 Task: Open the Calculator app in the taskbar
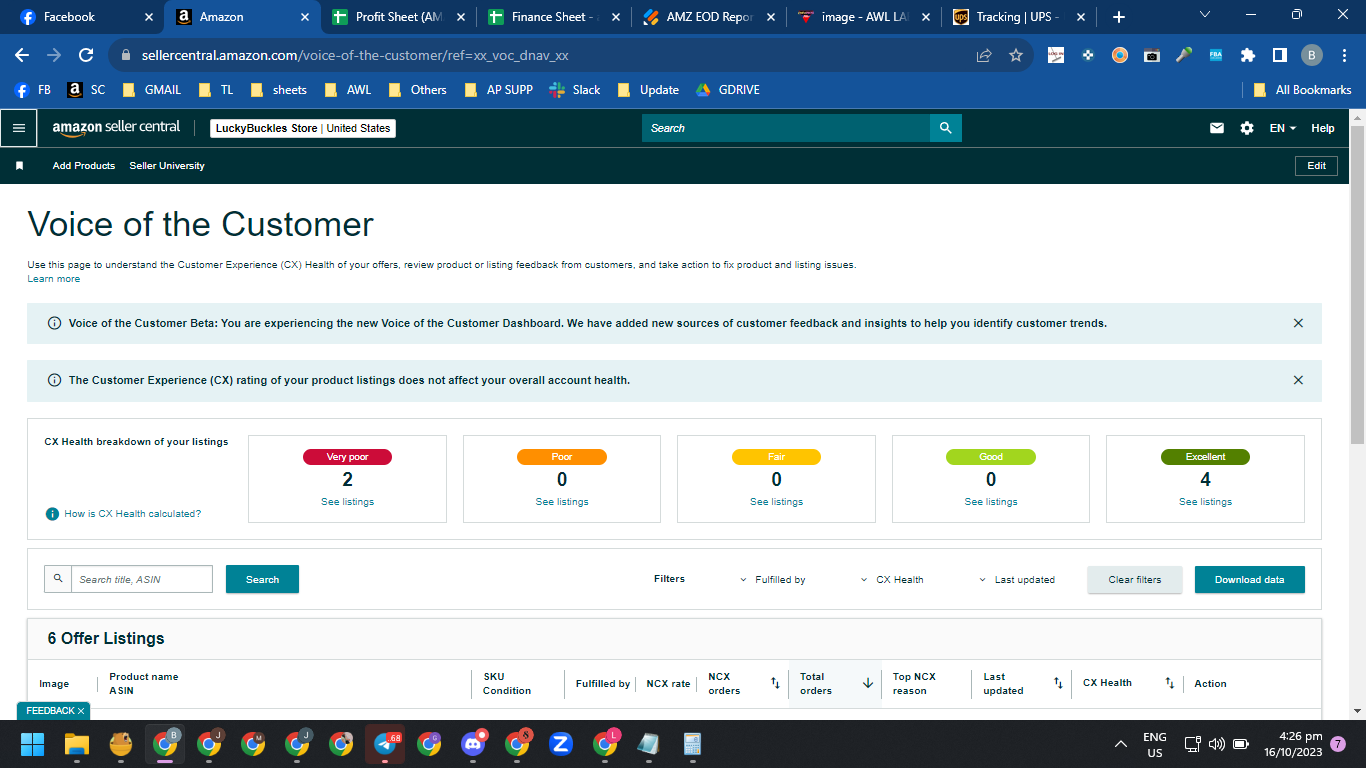point(691,744)
